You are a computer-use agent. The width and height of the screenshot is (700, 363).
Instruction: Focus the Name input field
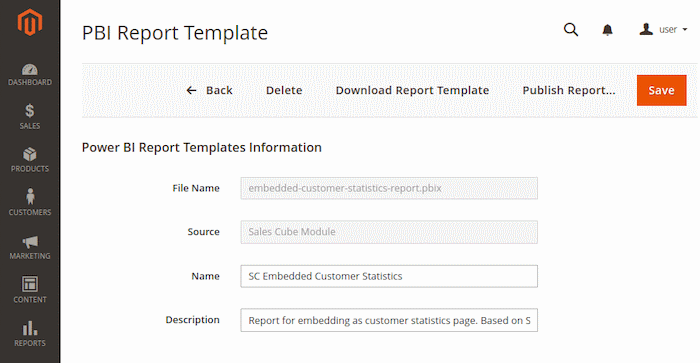[x=389, y=276]
